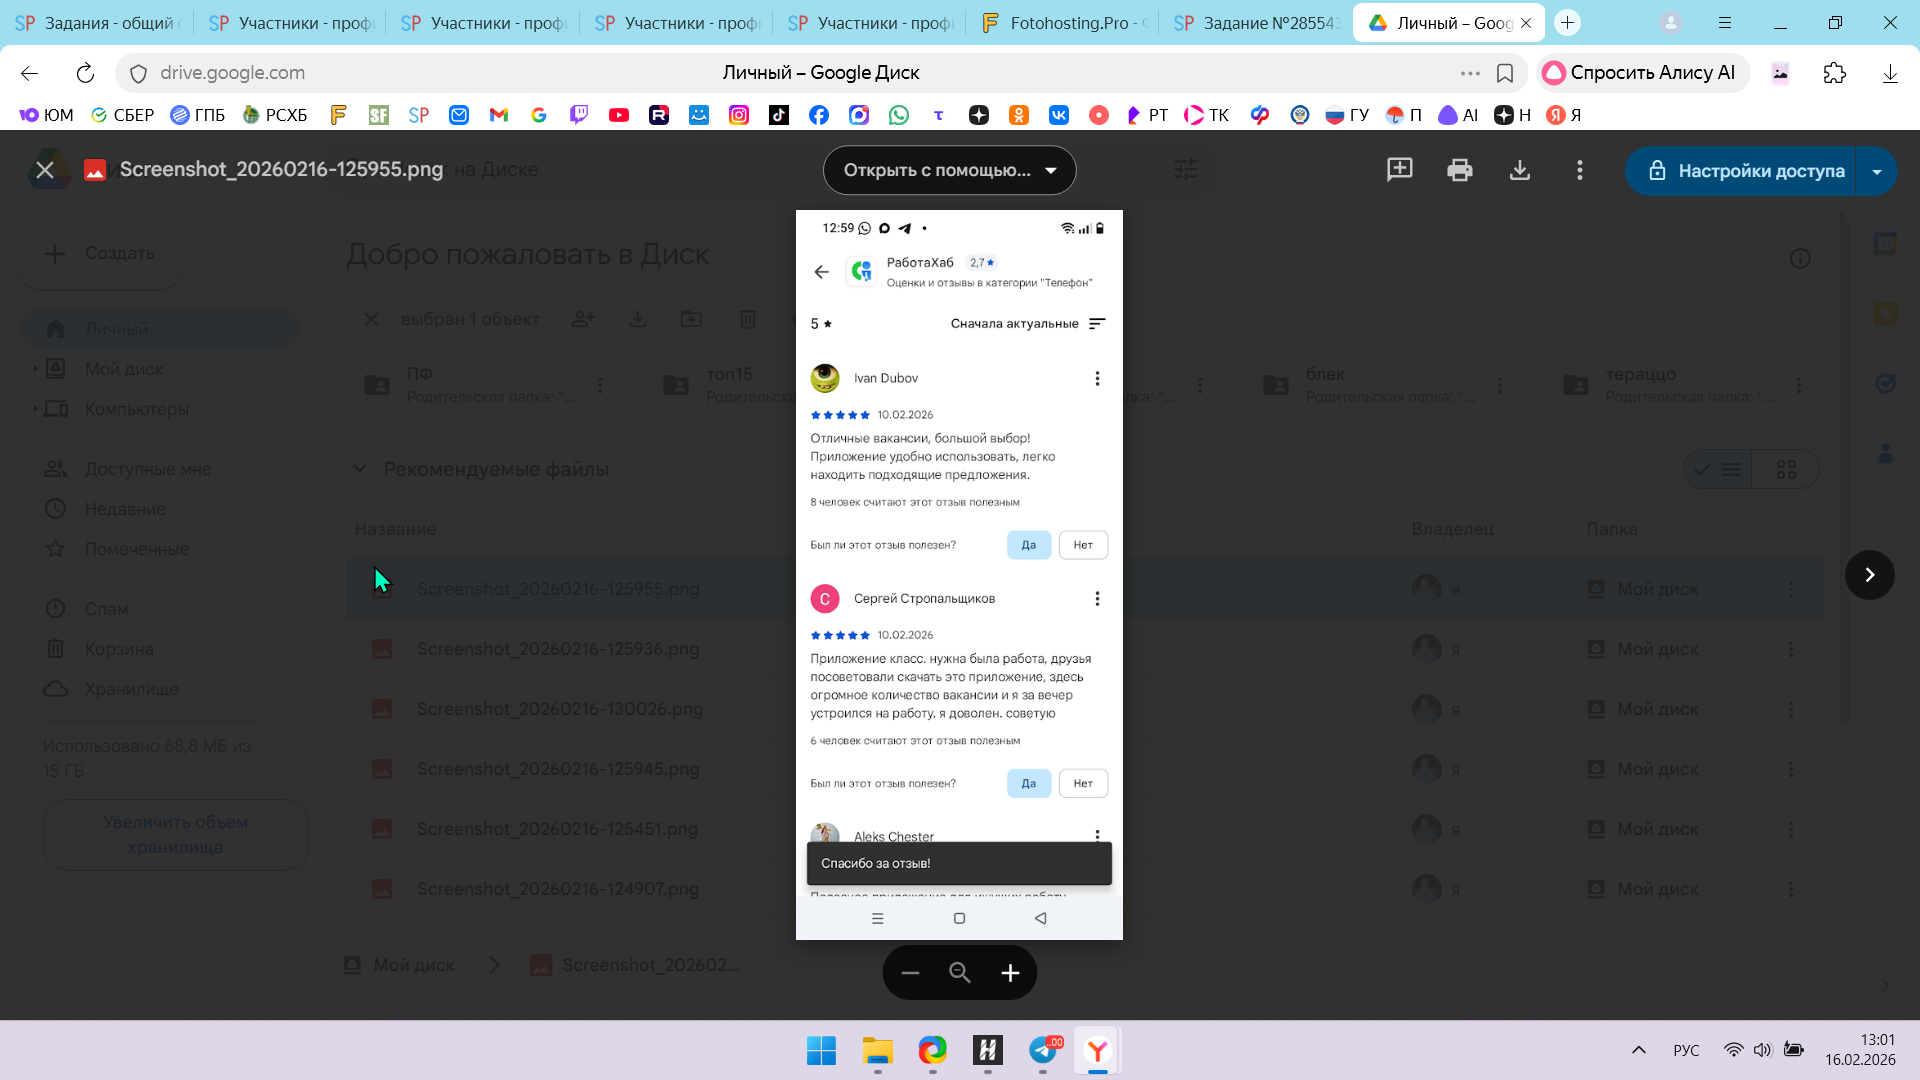Reset zoom using the magnifier icon
The image size is (1920, 1080).
(x=960, y=973)
